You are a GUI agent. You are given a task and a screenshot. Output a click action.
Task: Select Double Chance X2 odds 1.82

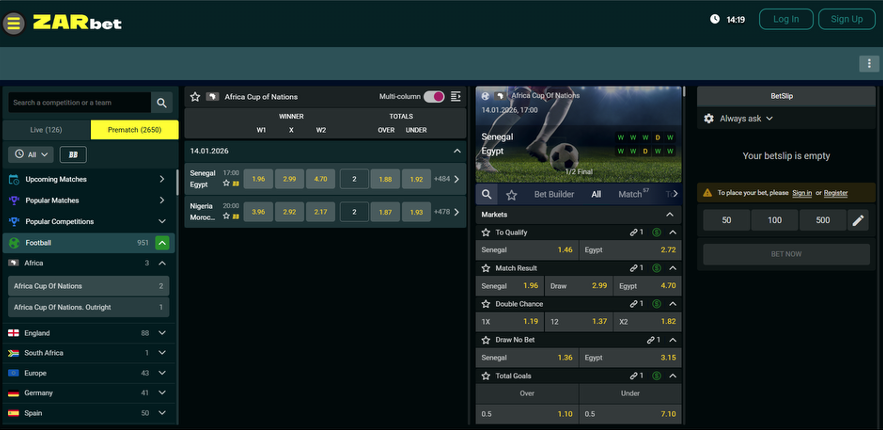tap(647, 321)
